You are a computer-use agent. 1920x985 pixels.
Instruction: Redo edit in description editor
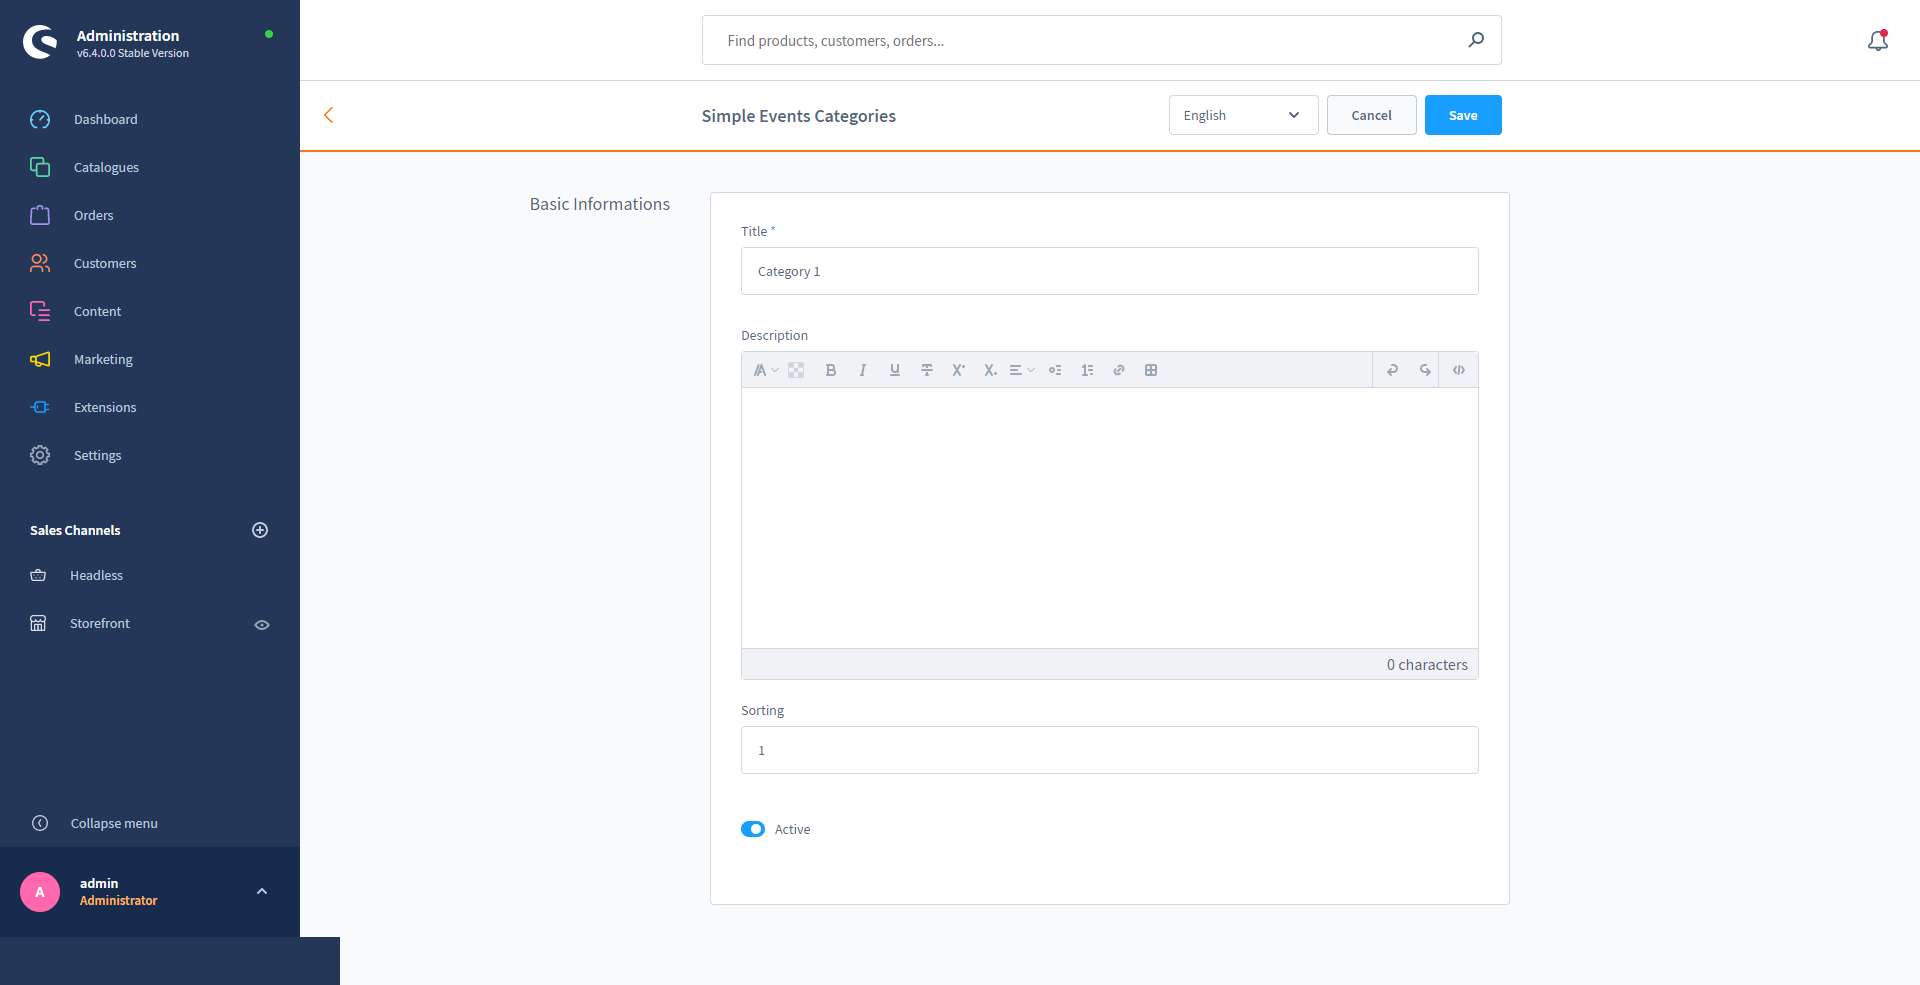1425,370
